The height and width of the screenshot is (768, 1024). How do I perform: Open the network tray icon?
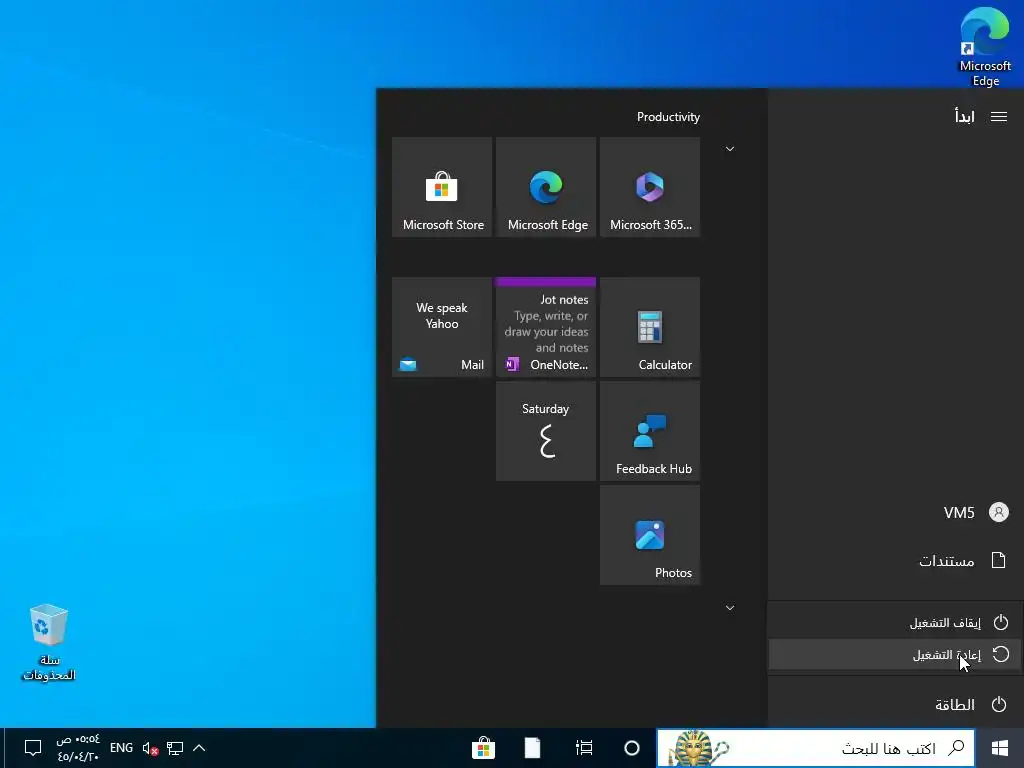coord(174,748)
